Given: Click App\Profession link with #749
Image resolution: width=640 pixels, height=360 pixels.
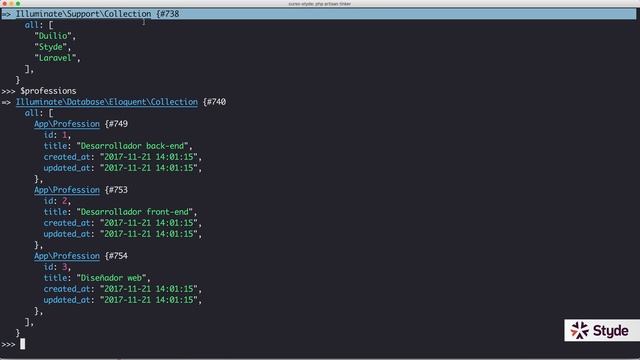Looking at the screenshot, I should point(67,124).
